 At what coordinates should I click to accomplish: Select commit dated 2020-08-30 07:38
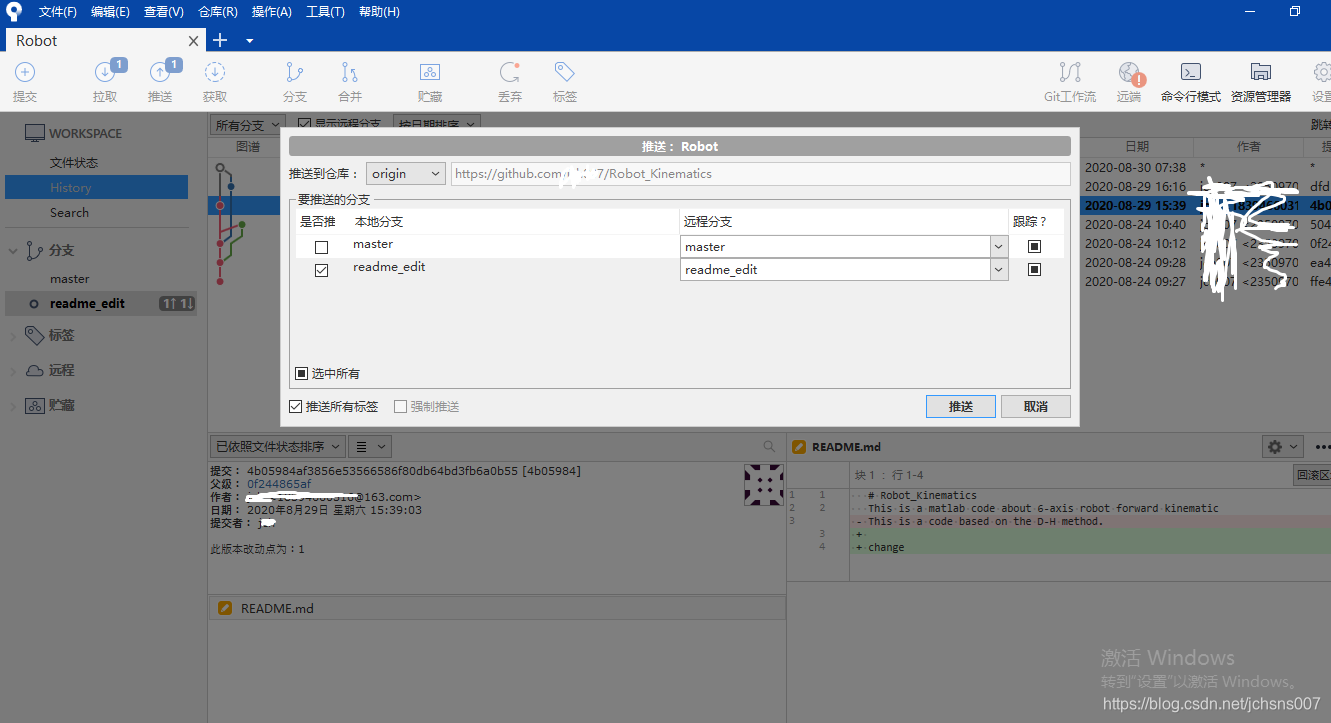pyautogui.click(x=1136, y=167)
